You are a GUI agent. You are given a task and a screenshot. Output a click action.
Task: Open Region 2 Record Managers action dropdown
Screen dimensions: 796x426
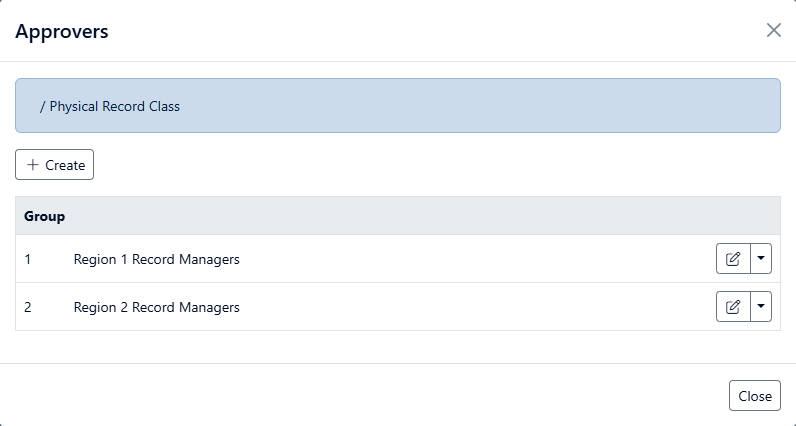click(x=761, y=307)
